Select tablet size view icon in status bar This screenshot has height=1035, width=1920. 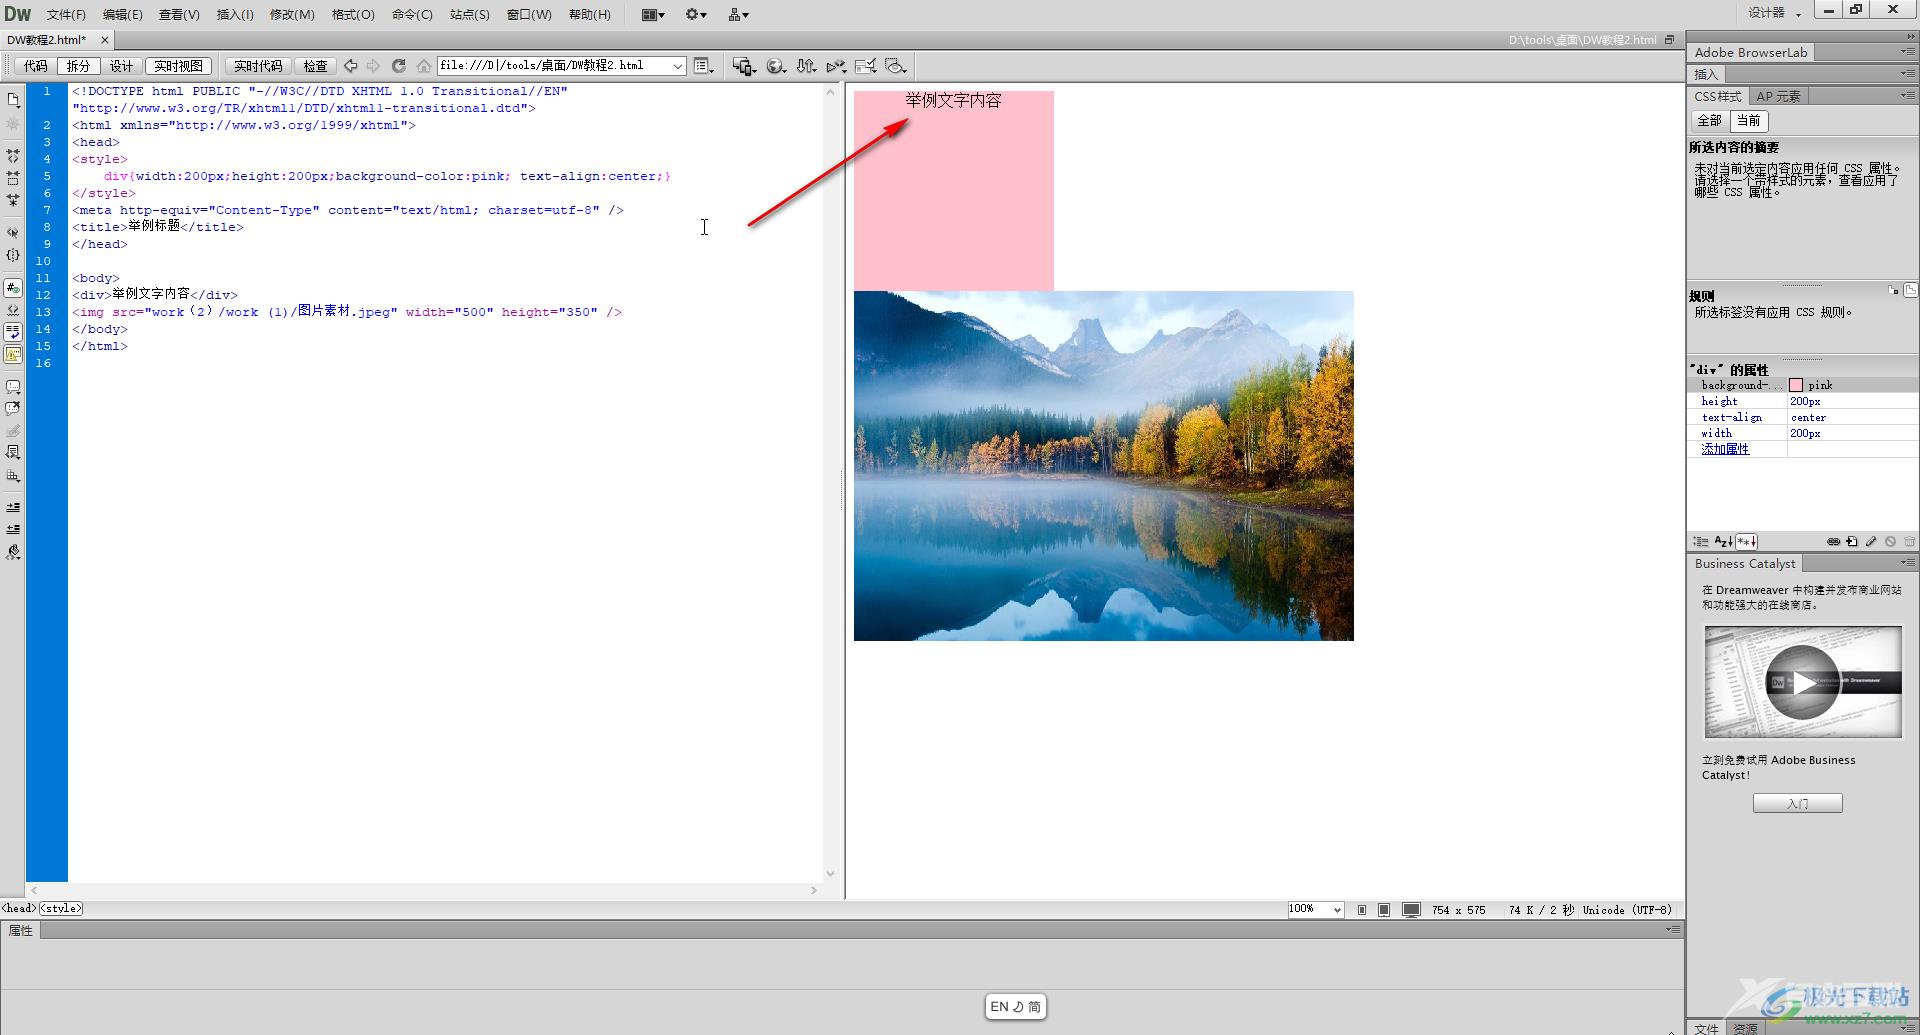(x=1384, y=910)
